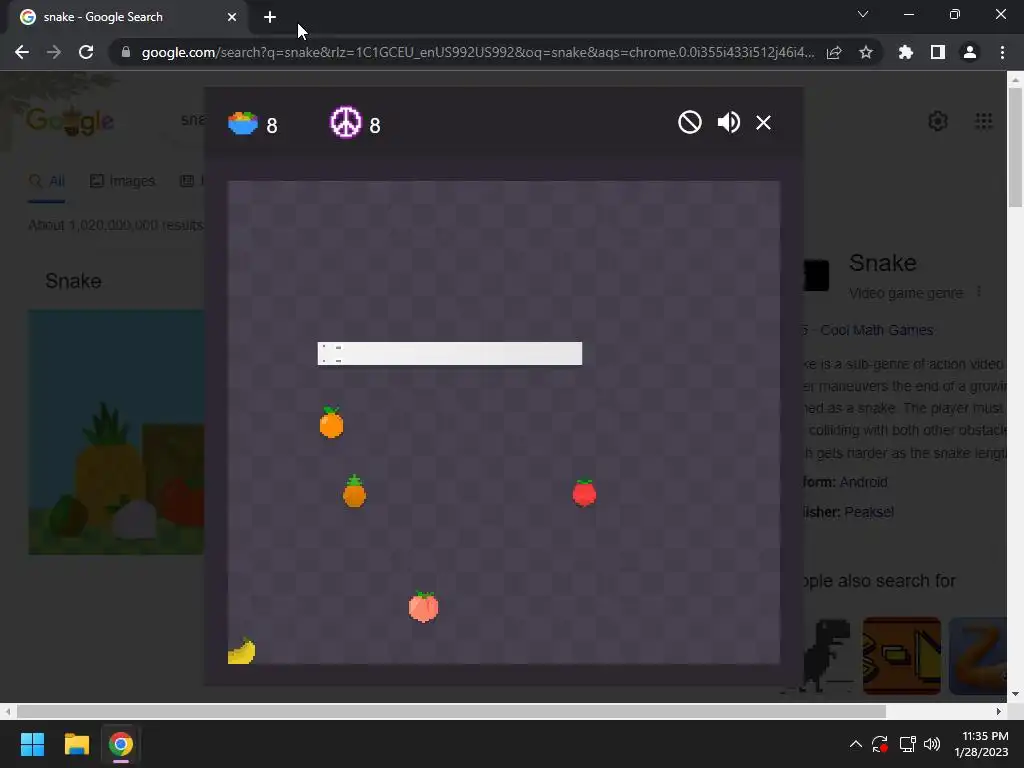This screenshot has height=768, width=1024.
Task: Open the Cool Math Games link
Action: pos(876,330)
